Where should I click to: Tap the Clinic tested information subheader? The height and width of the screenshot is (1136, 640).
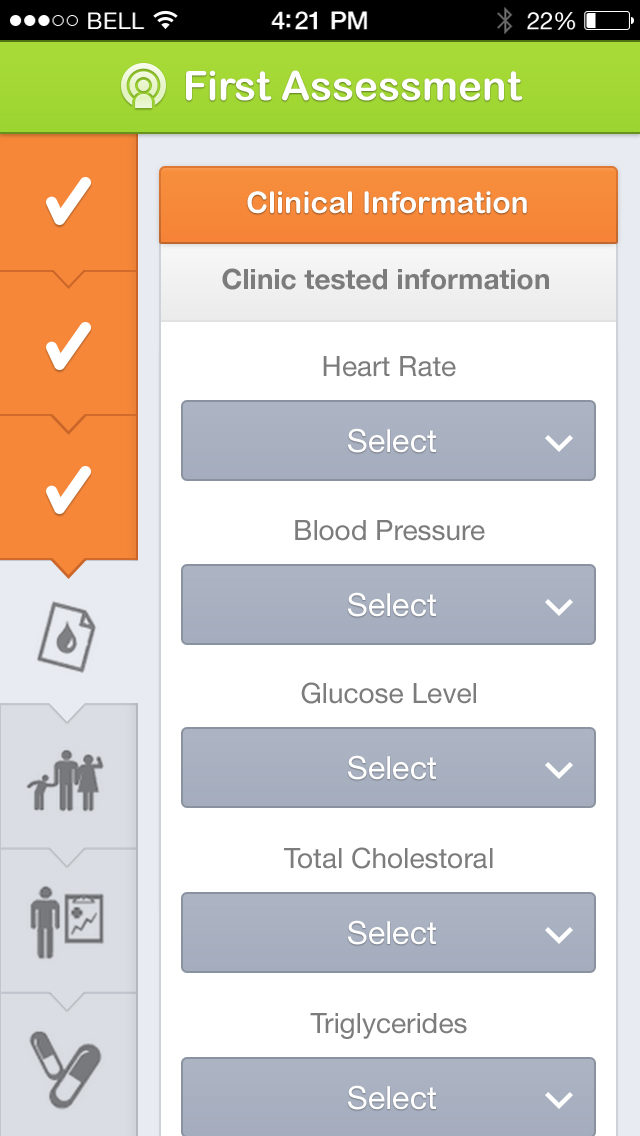pos(388,280)
